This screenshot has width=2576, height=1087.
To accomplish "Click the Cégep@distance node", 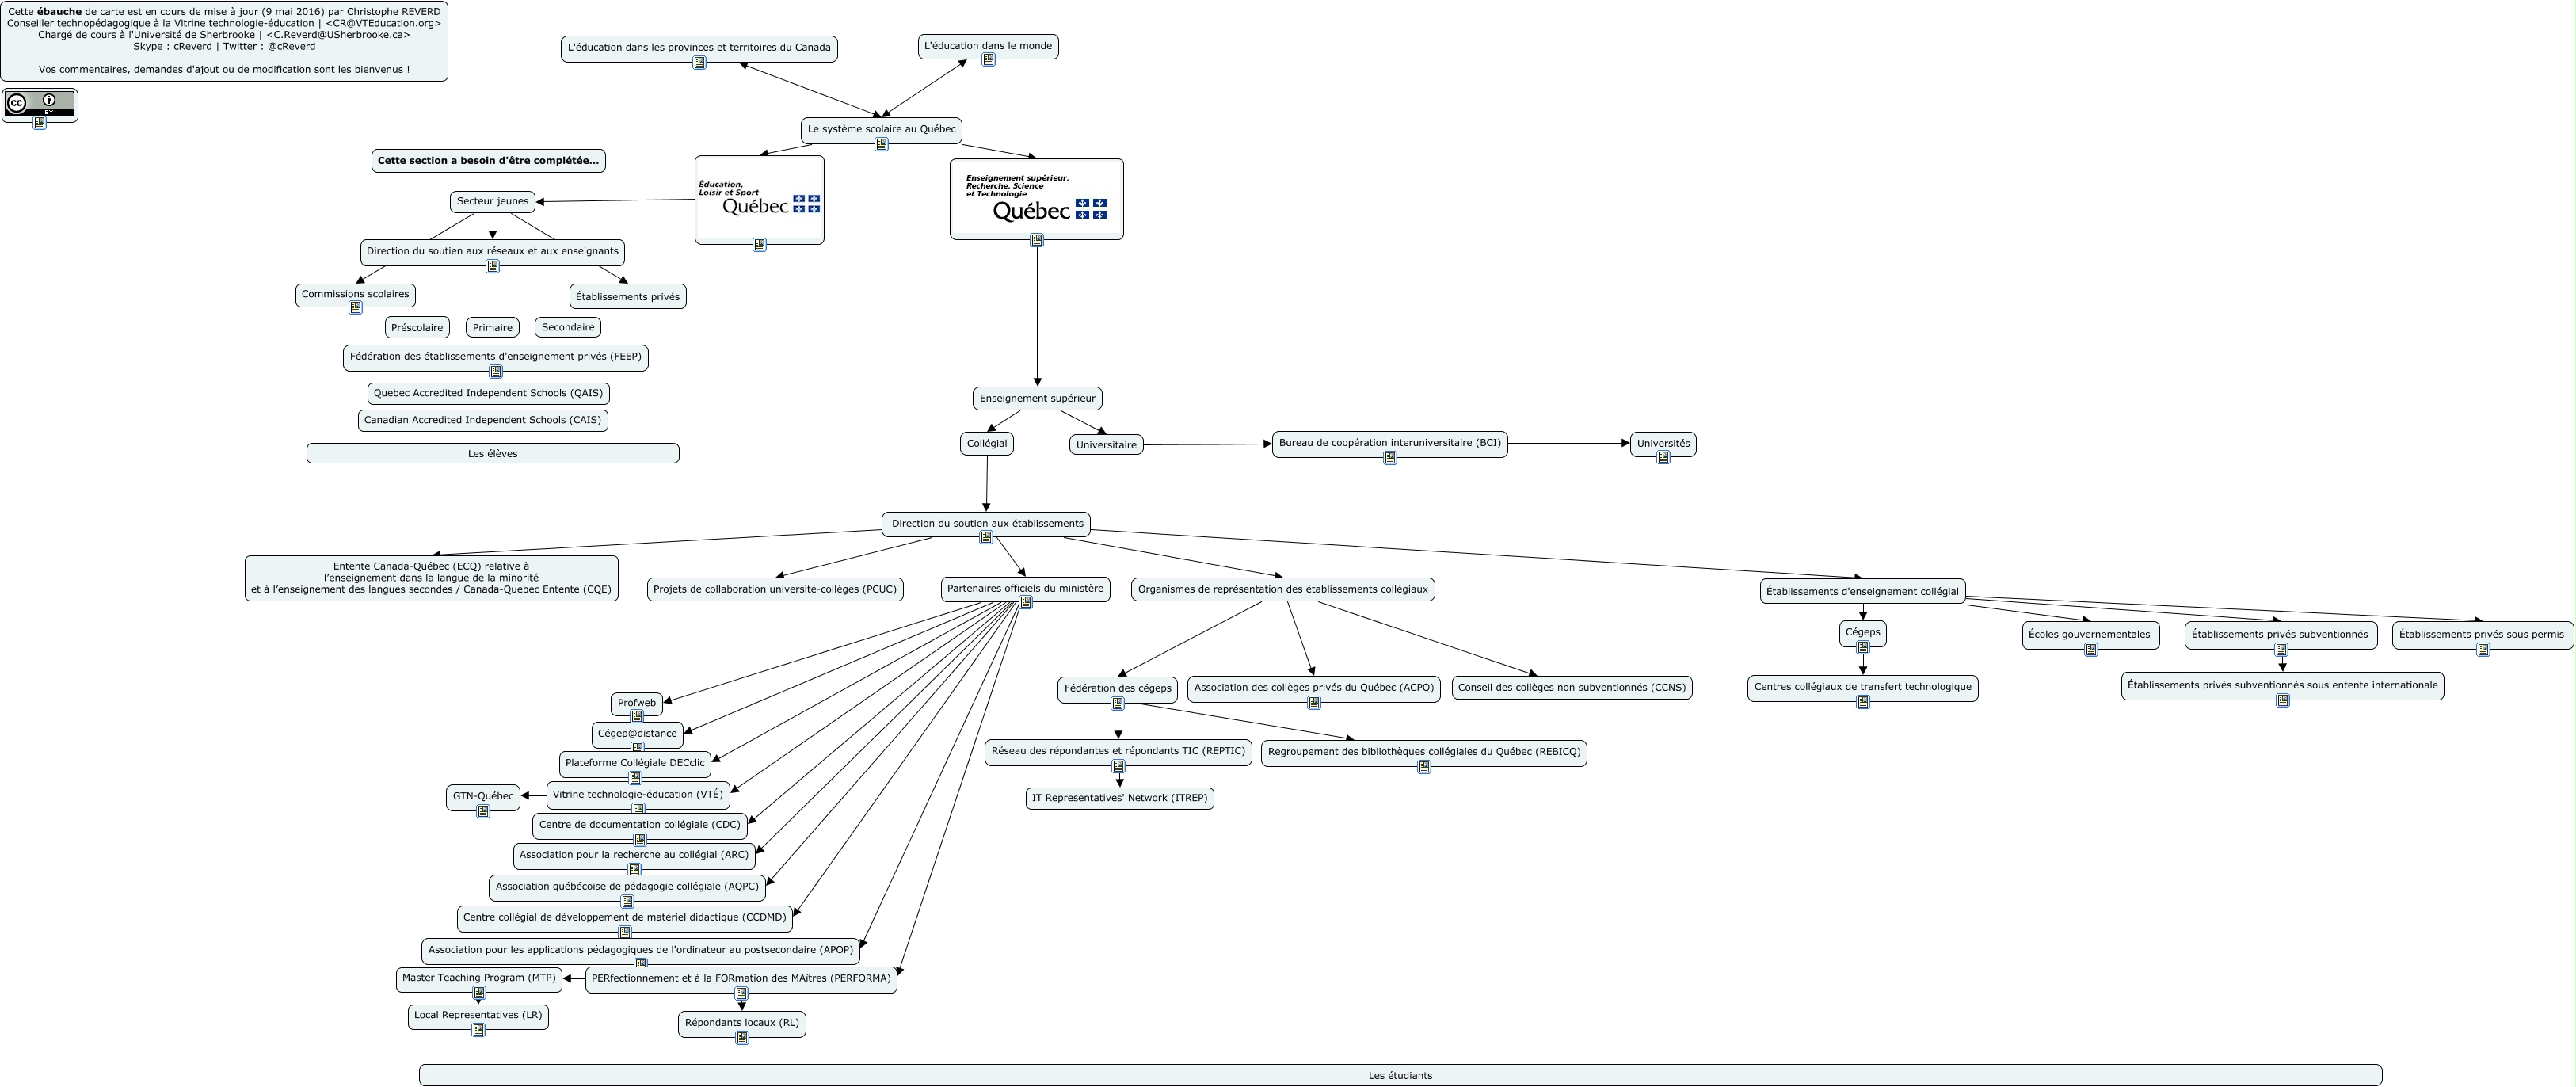I will tap(637, 734).
